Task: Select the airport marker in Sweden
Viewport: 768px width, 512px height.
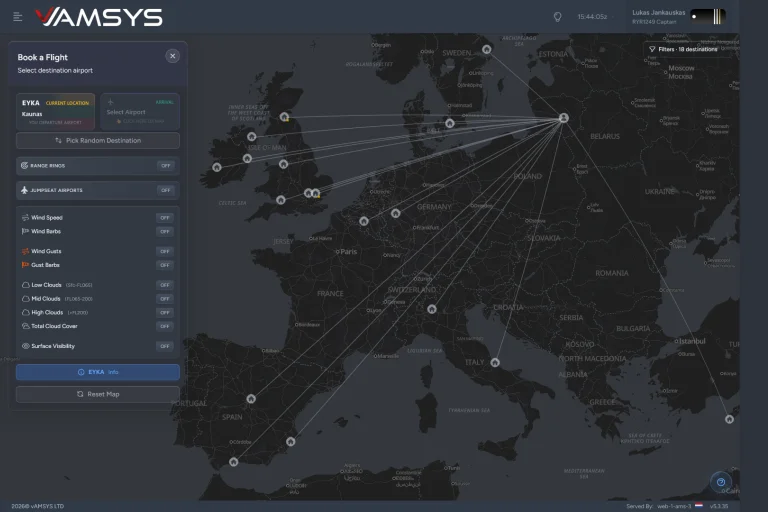Action: (486, 49)
